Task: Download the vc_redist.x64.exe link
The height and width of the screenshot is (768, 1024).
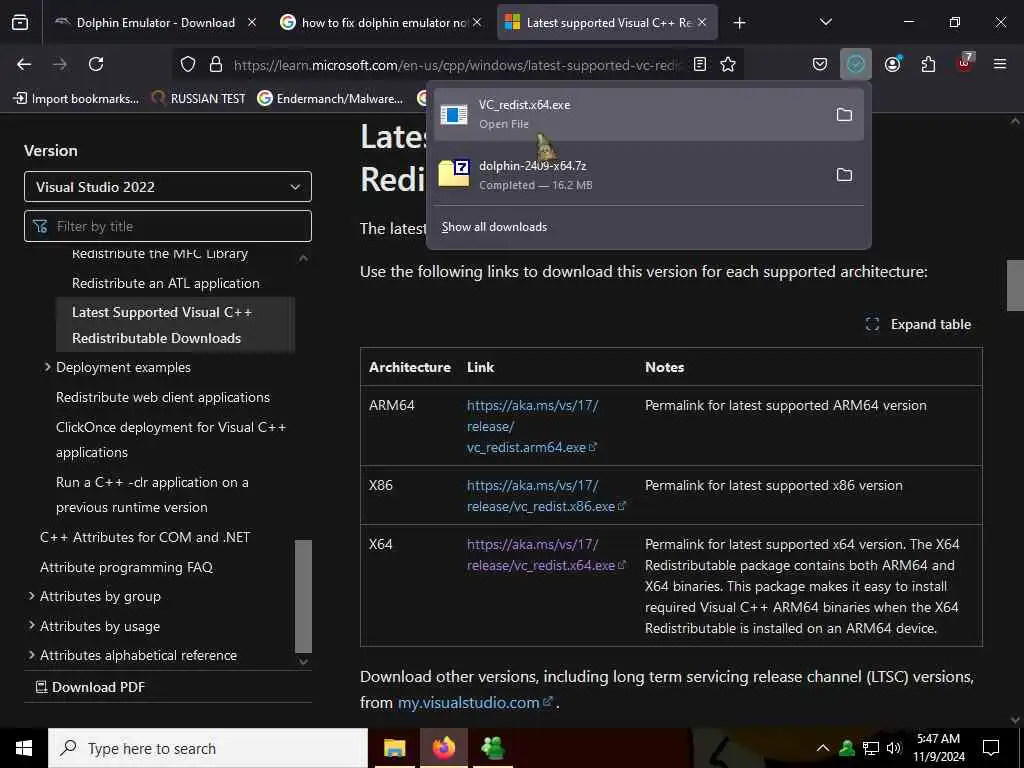Action: click(x=546, y=554)
